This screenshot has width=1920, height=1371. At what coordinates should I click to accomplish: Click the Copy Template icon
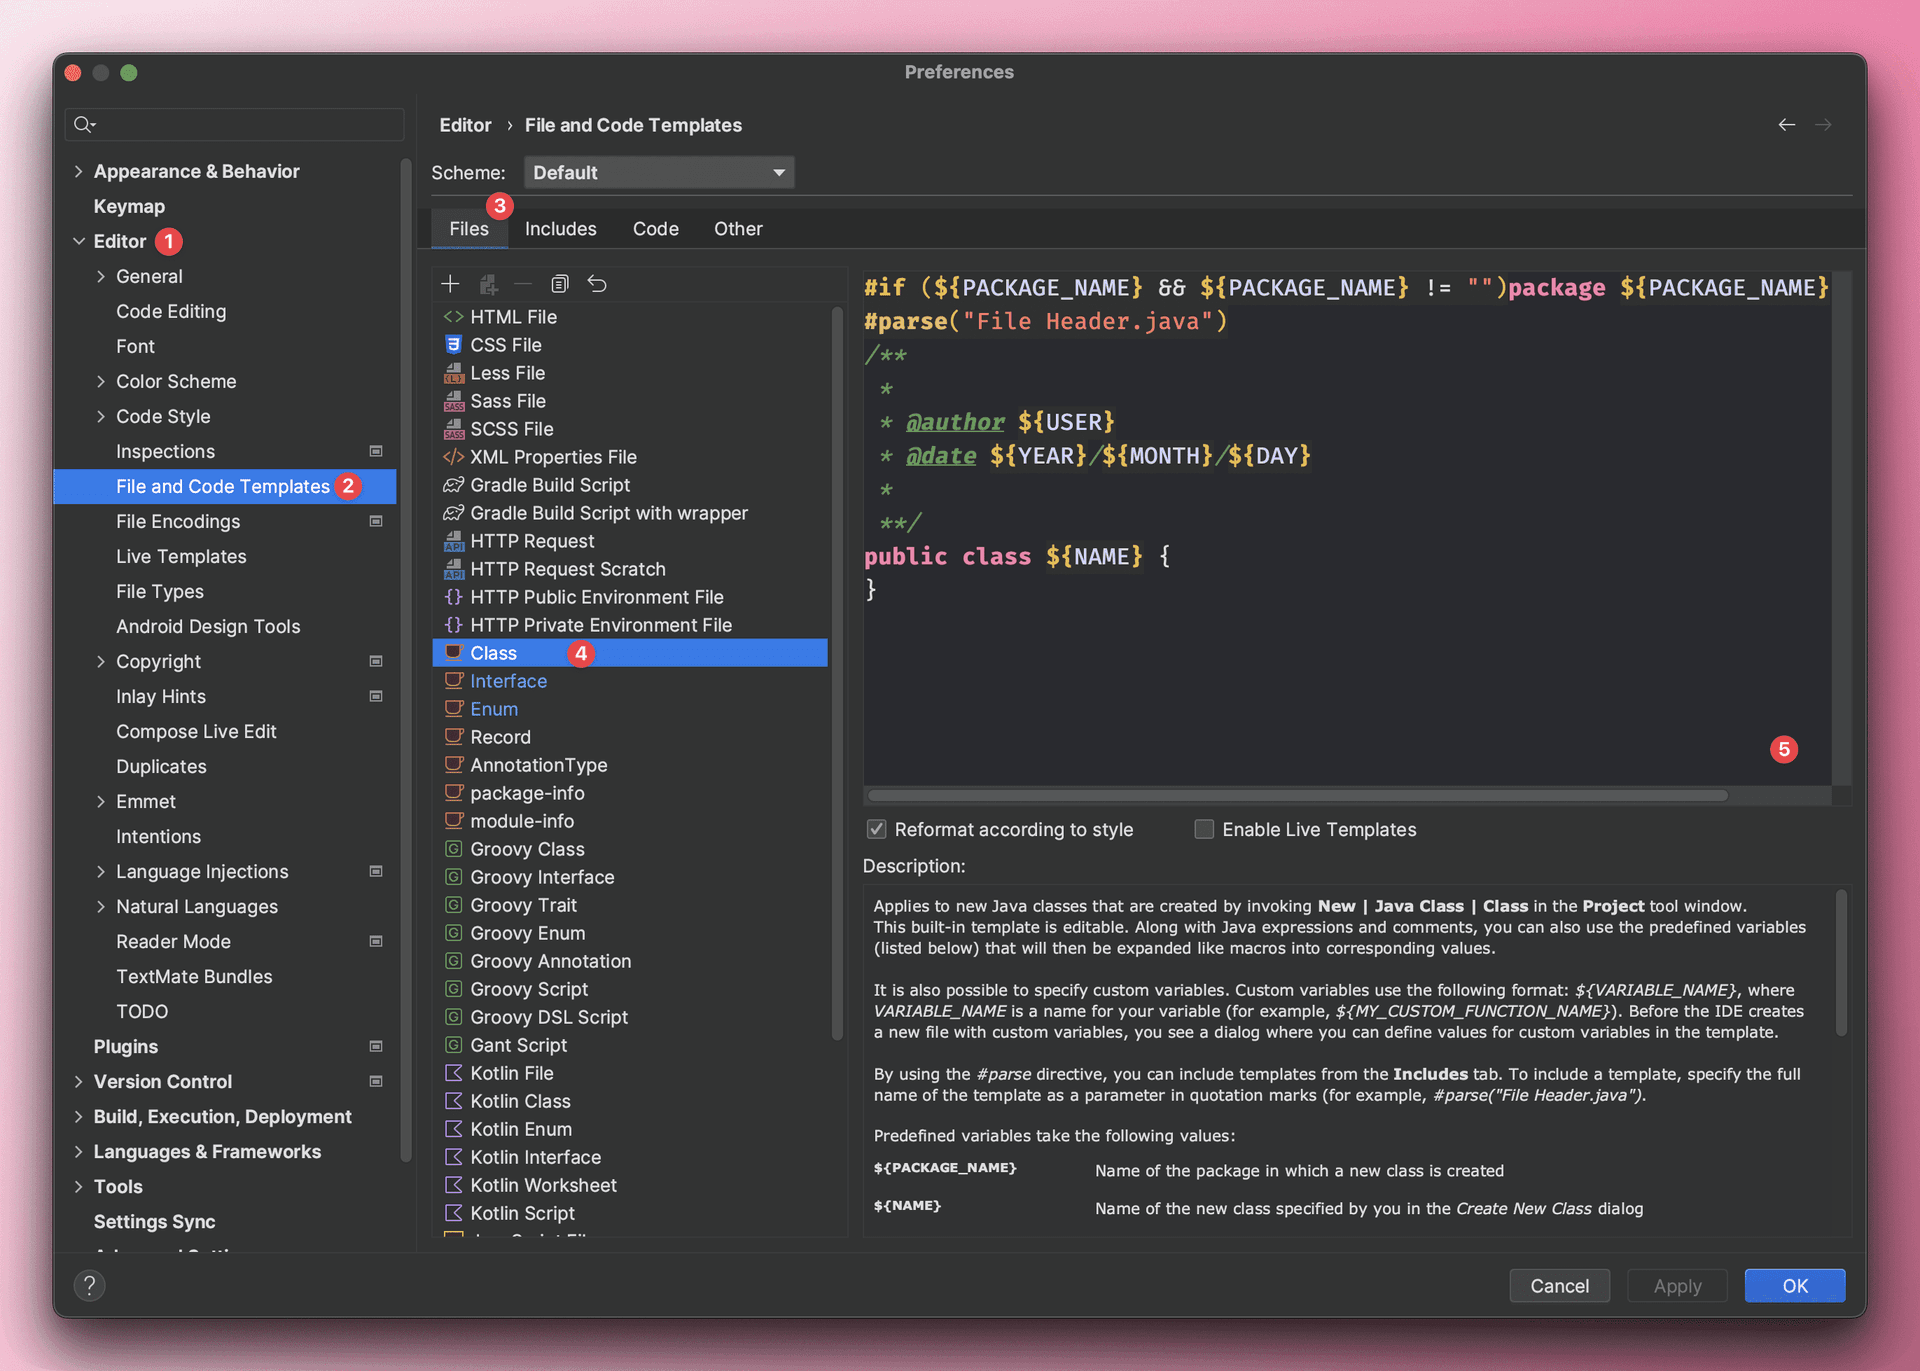(x=560, y=284)
